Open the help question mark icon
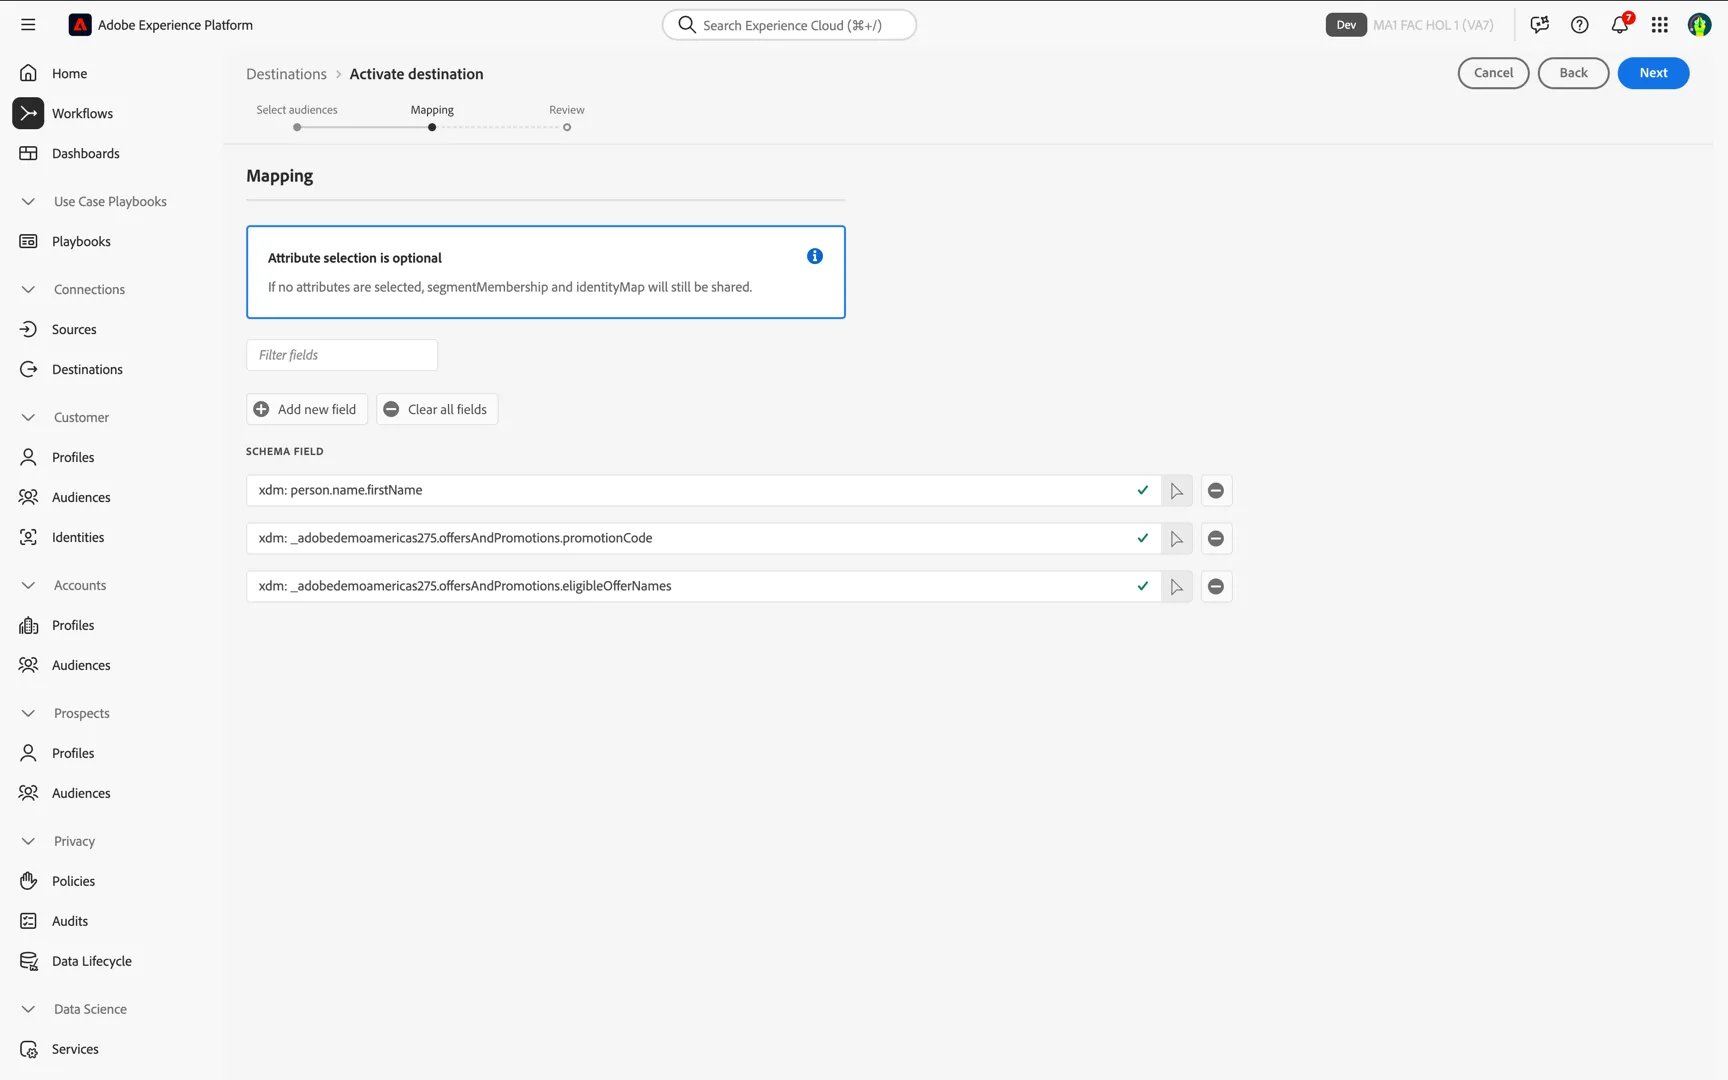The width and height of the screenshot is (1728, 1080). (1580, 25)
